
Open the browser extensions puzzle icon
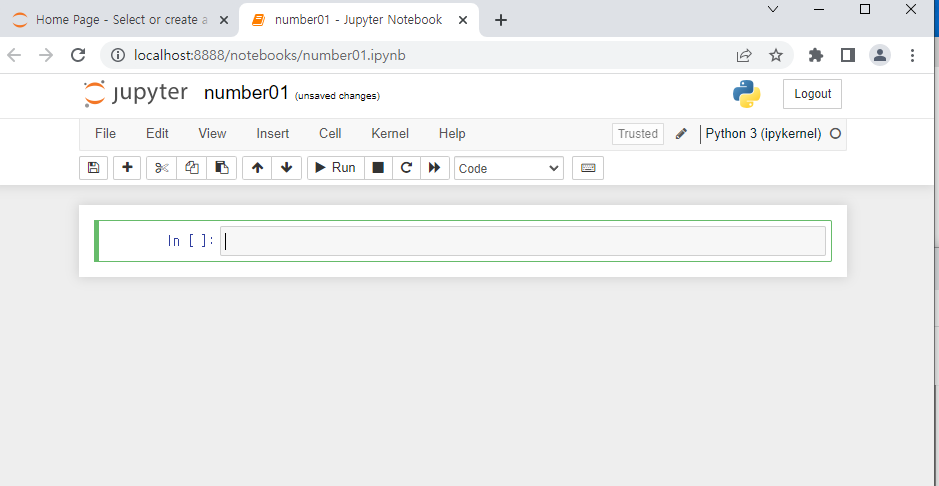pos(816,56)
